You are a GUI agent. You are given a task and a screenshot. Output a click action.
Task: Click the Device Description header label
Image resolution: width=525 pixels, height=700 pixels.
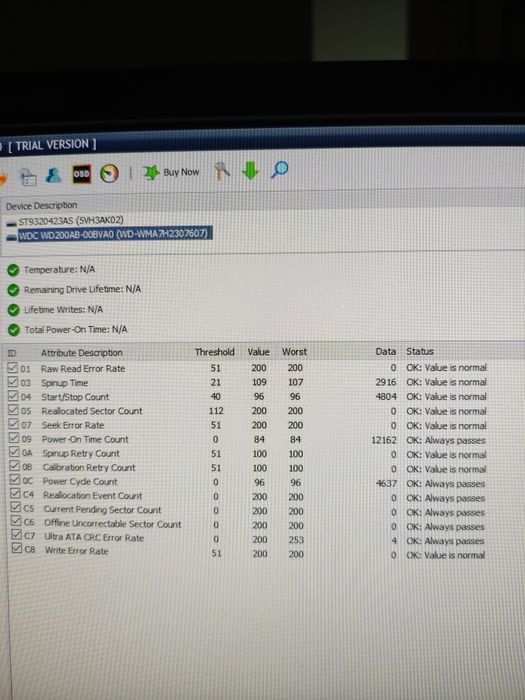click(x=42, y=205)
